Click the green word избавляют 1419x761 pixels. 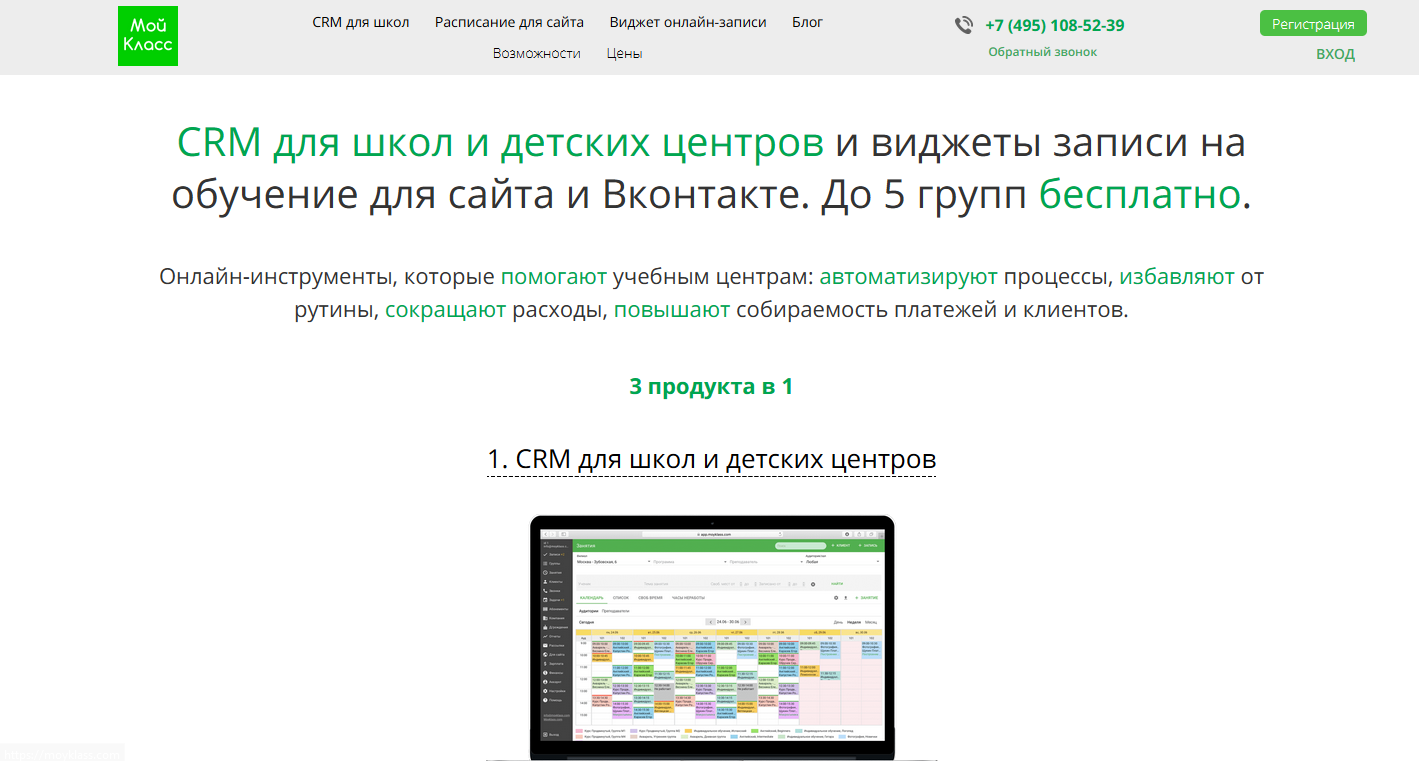[x=1177, y=277]
